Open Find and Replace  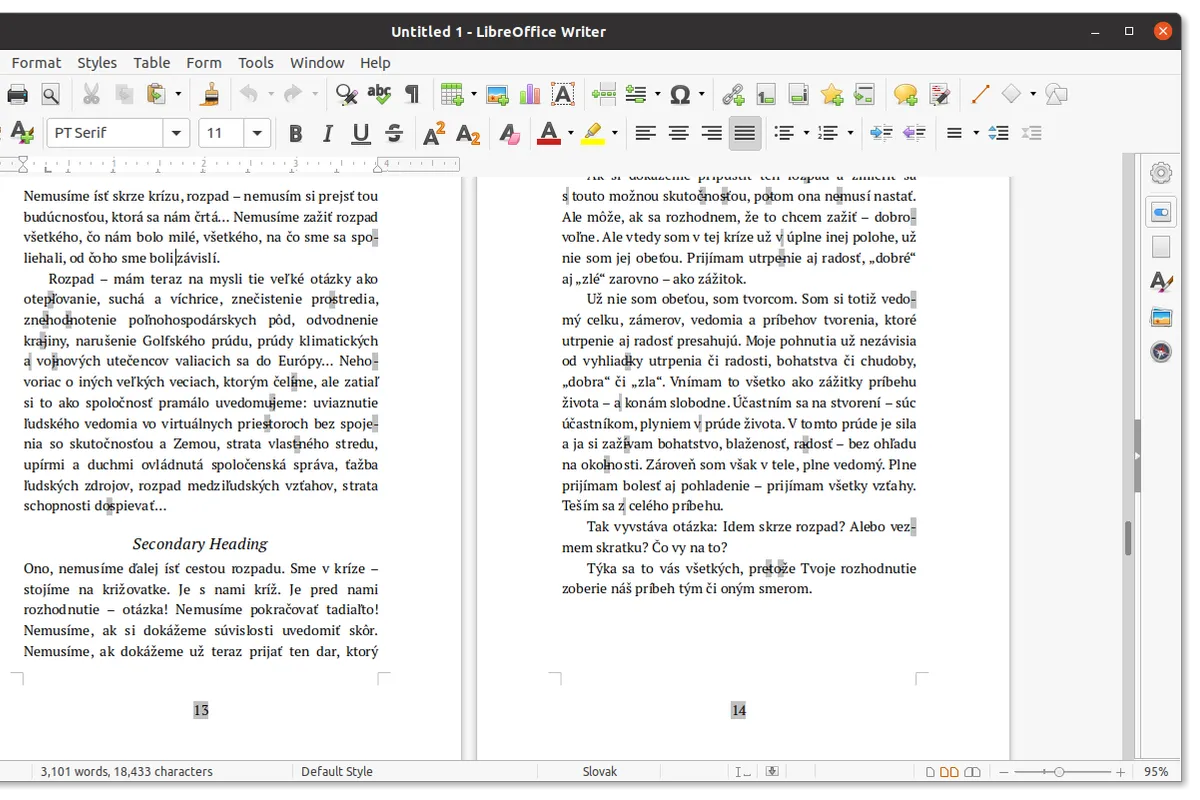pos(346,95)
